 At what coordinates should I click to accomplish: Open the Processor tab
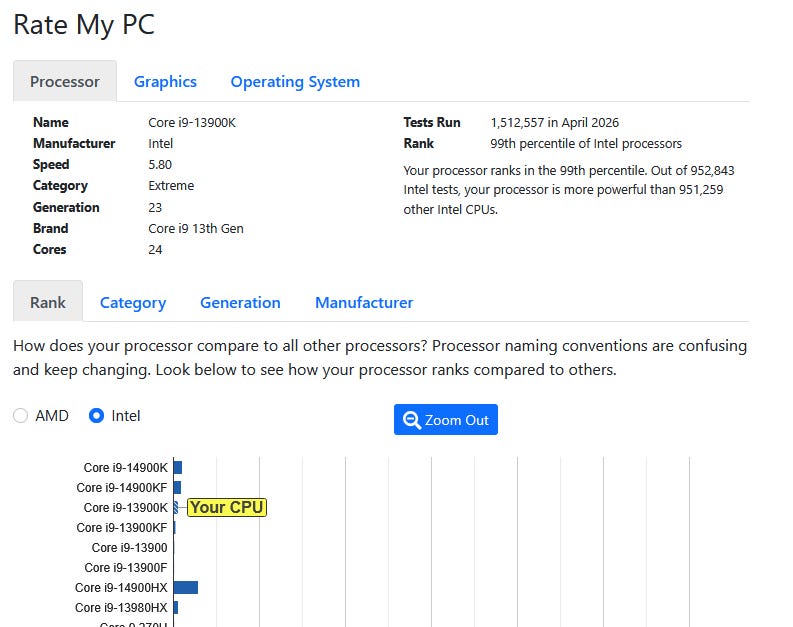65,81
